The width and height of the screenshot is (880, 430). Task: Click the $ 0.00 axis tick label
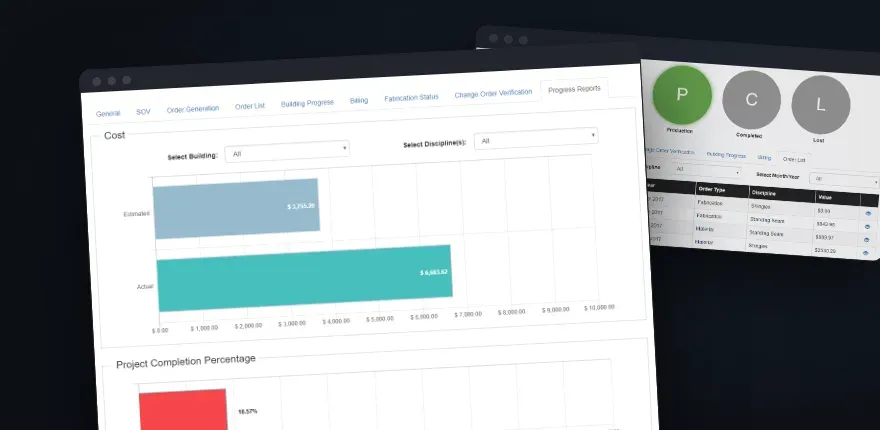tap(160, 331)
